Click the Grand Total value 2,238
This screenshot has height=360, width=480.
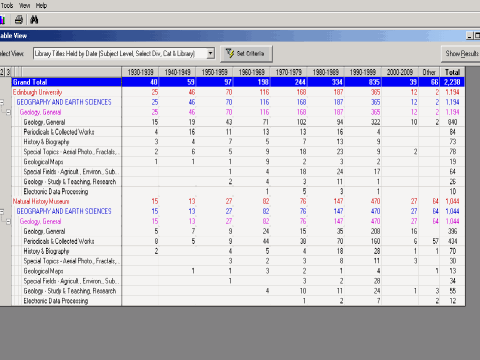tap(452, 82)
